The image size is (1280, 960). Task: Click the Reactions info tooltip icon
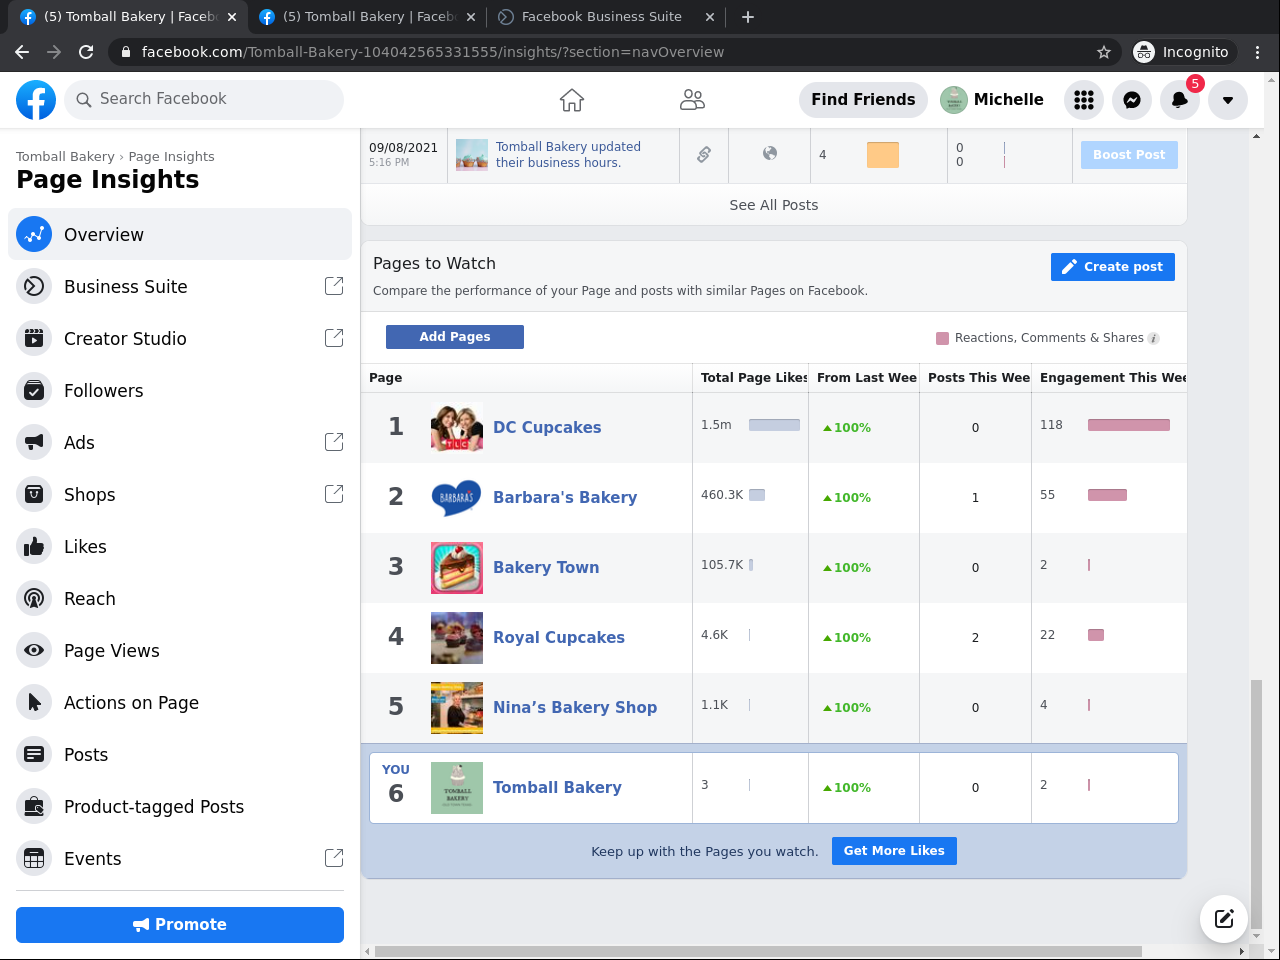1153,338
